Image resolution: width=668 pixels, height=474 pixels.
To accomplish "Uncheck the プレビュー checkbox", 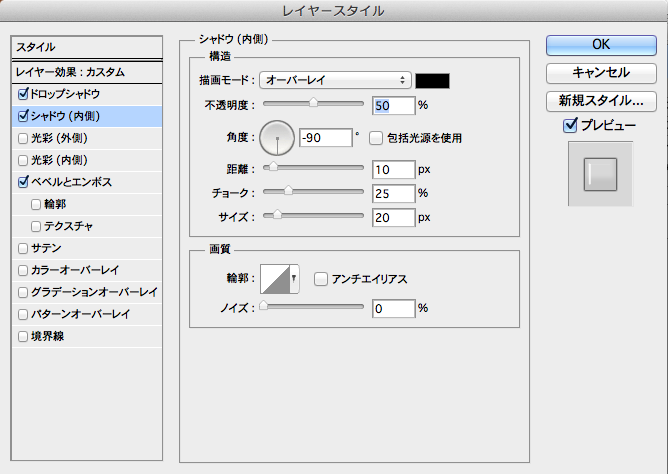I will pos(570,125).
